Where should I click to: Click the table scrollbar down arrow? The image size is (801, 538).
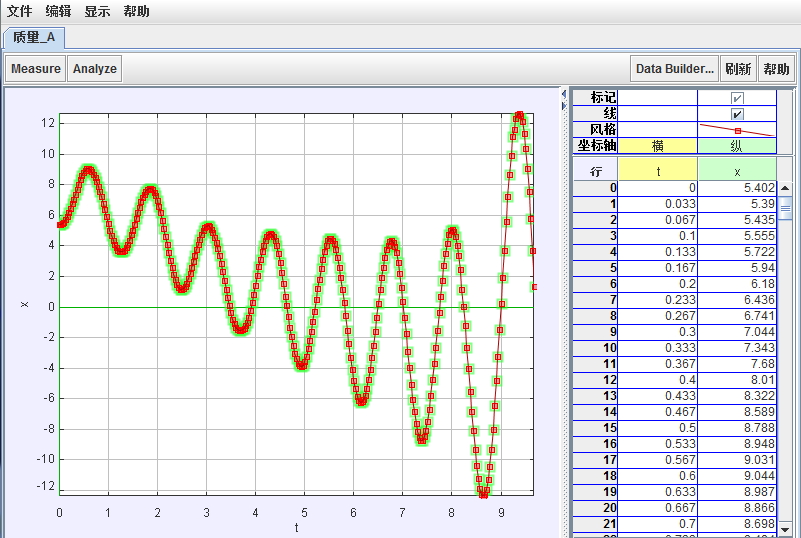click(785, 529)
